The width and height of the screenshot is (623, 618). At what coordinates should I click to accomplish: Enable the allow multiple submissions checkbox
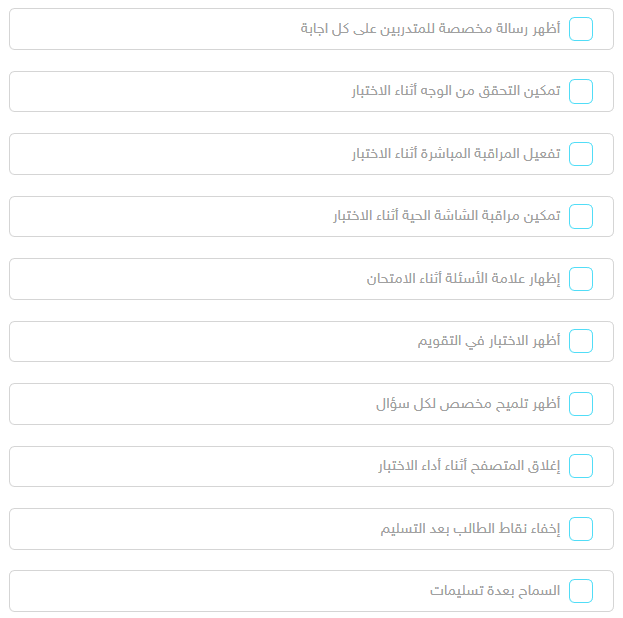point(581,591)
